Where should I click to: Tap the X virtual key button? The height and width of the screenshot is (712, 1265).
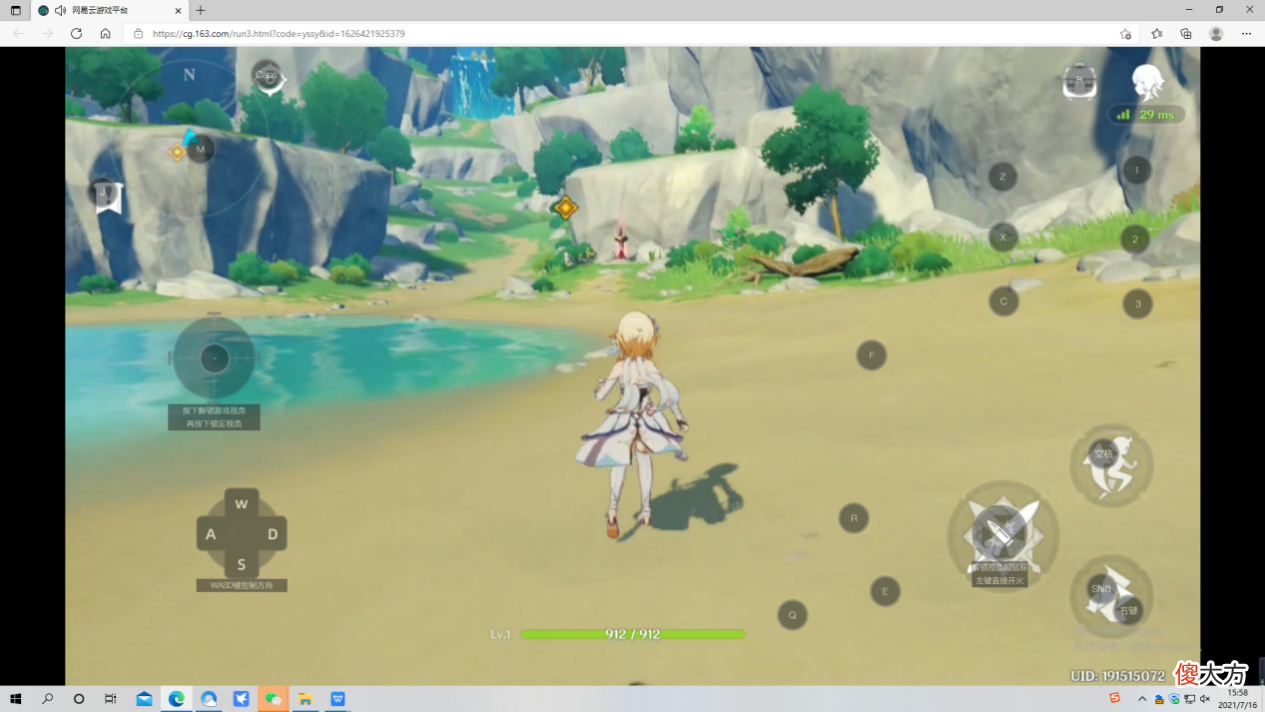point(1003,237)
